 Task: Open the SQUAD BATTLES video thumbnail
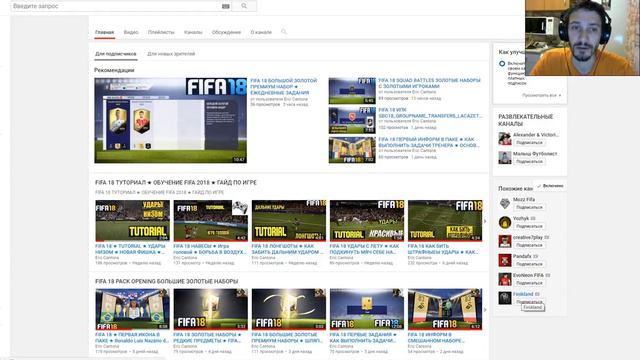(352, 91)
